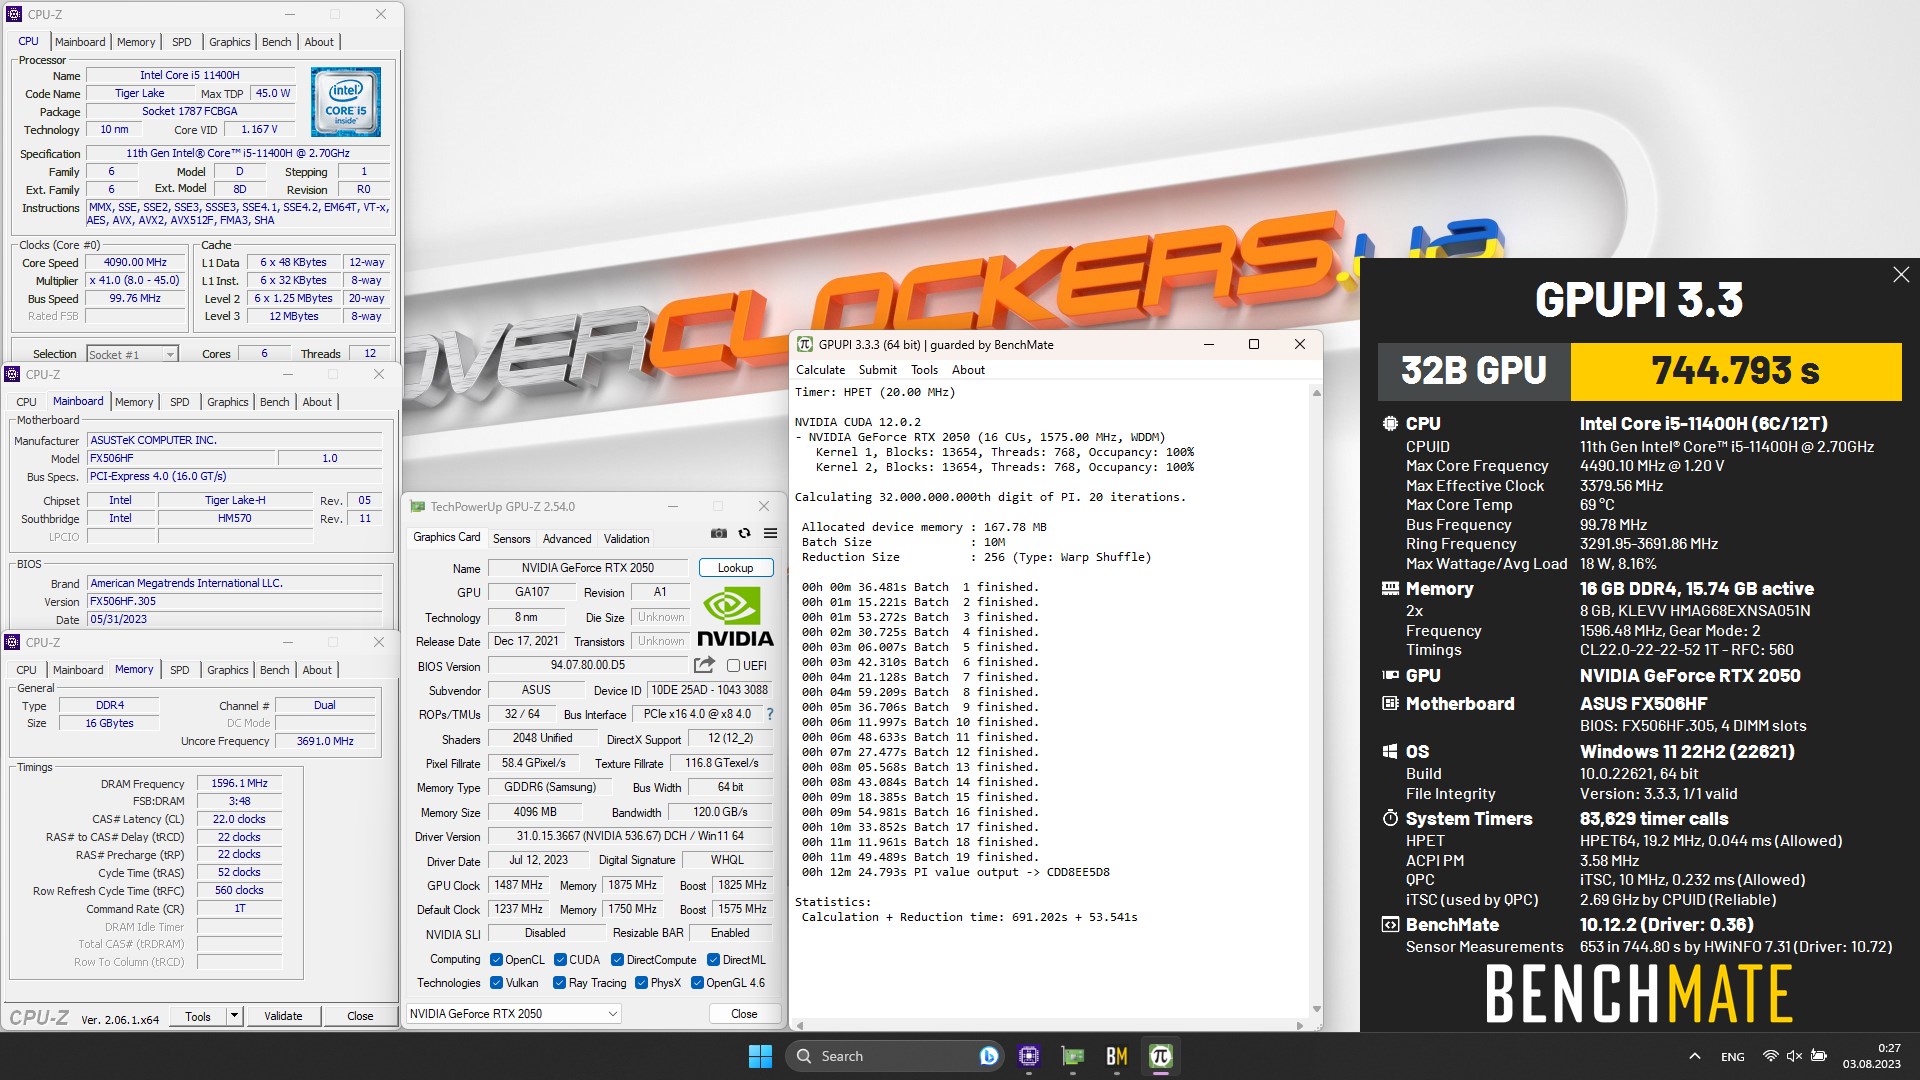Image resolution: width=1920 pixels, height=1080 pixels.
Task: Select About tab in CPU-Z Mainboard window
Action: pyautogui.click(x=317, y=402)
